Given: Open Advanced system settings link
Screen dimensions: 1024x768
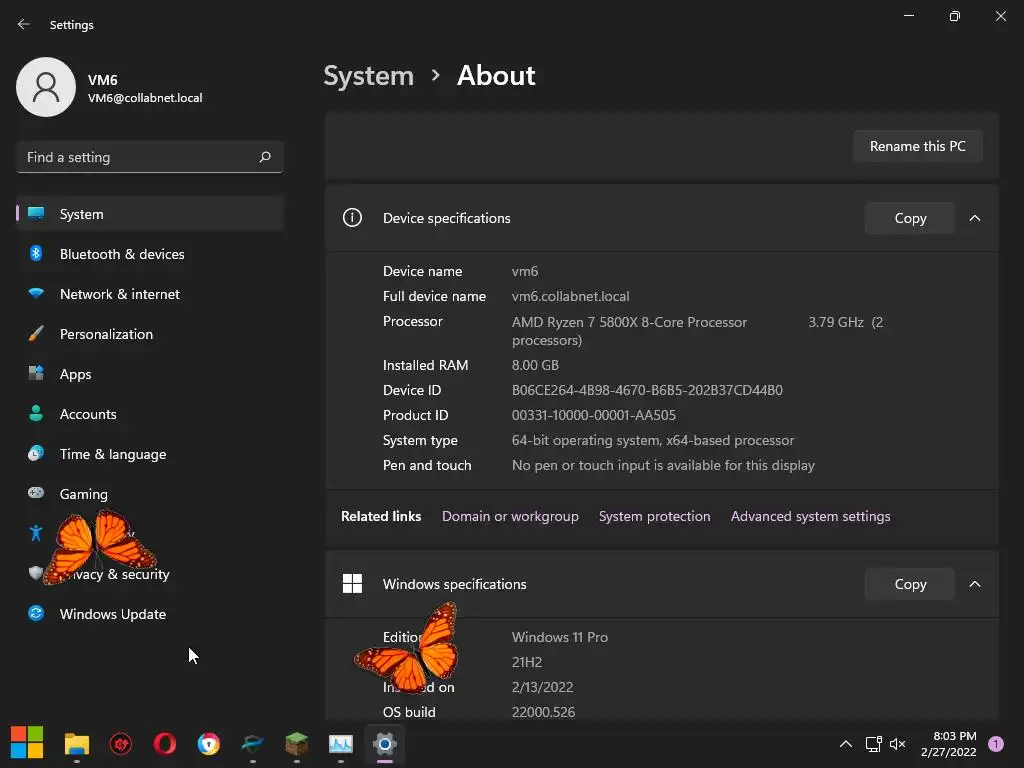Looking at the screenshot, I should [x=810, y=517].
